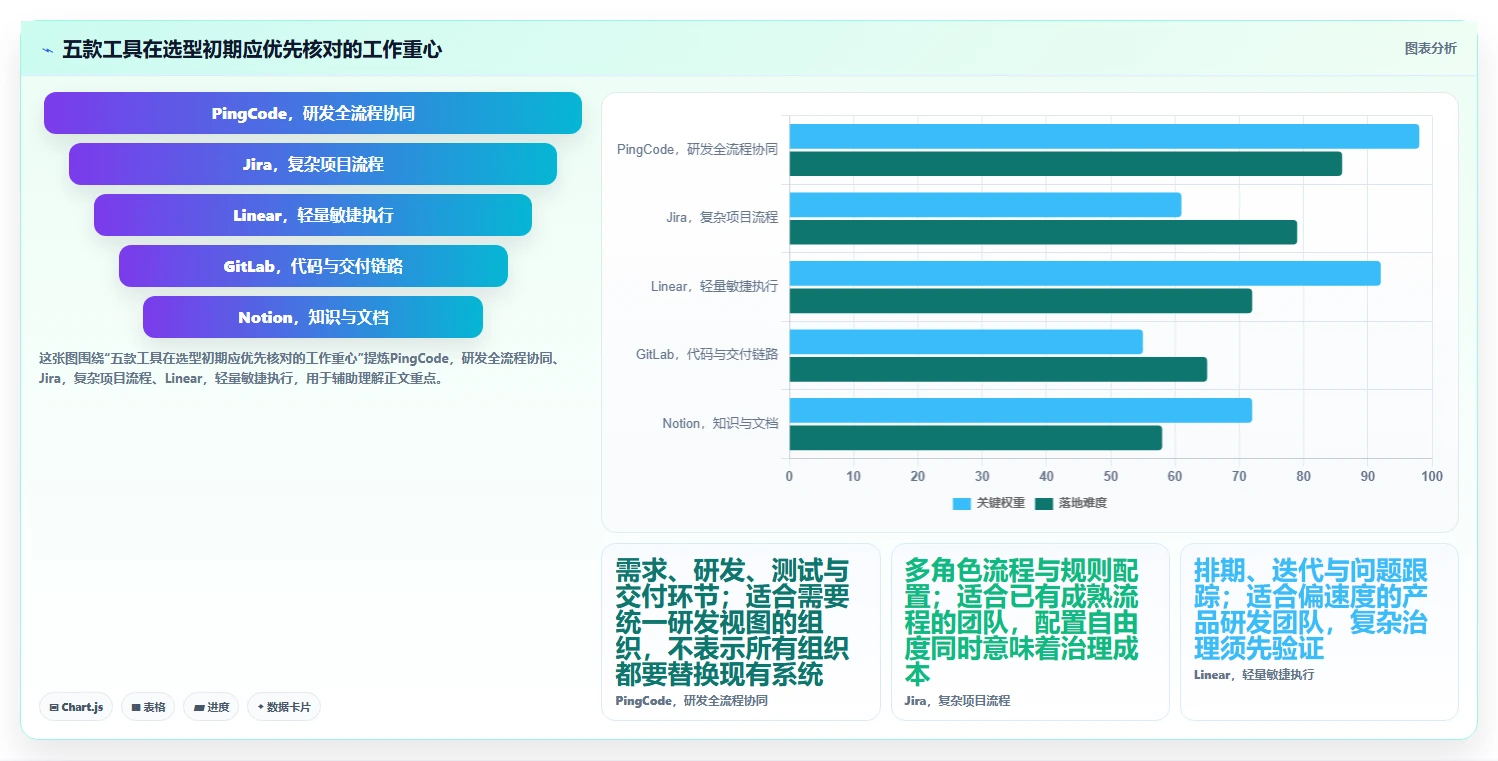Click the 表格 tag chip
Viewport: 1498px width, 761px height.
click(x=148, y=707)
